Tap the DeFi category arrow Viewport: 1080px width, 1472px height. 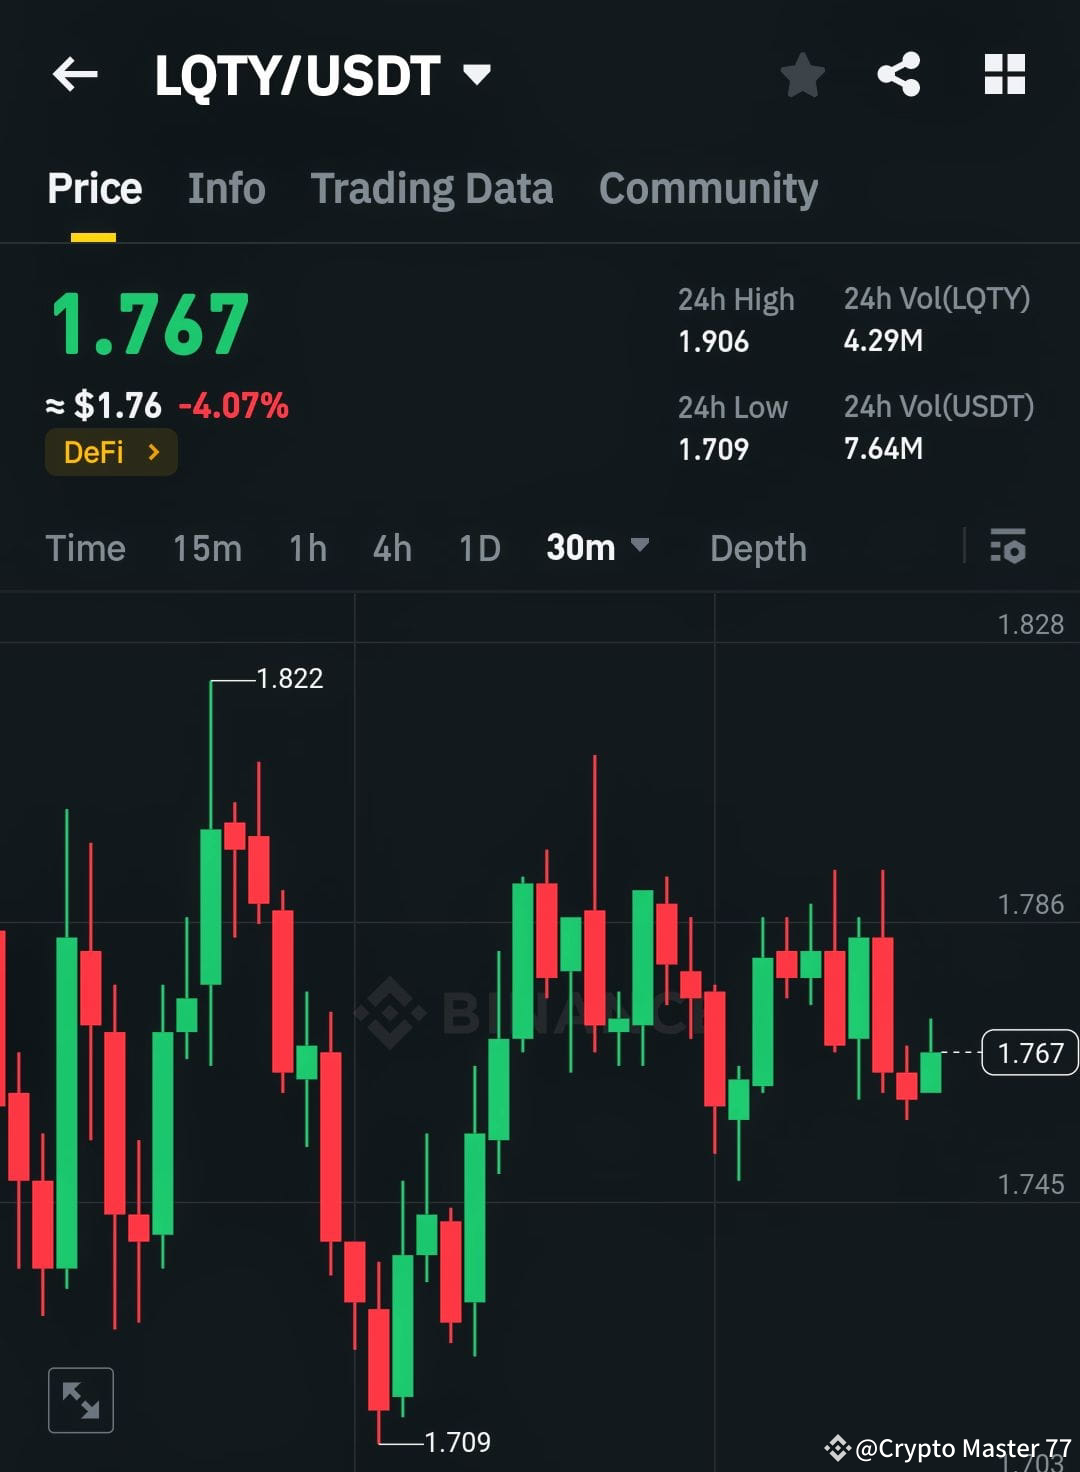[x=155, y=451]
